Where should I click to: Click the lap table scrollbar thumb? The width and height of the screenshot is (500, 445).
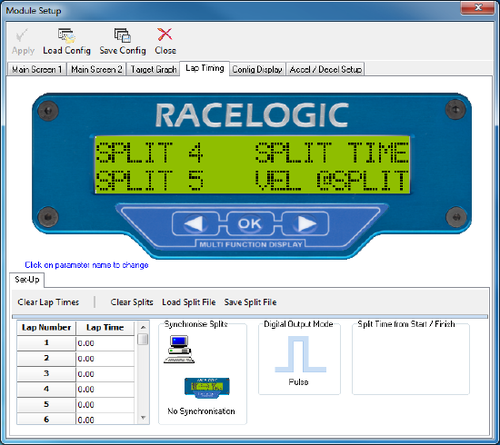[x=143, y=339]
